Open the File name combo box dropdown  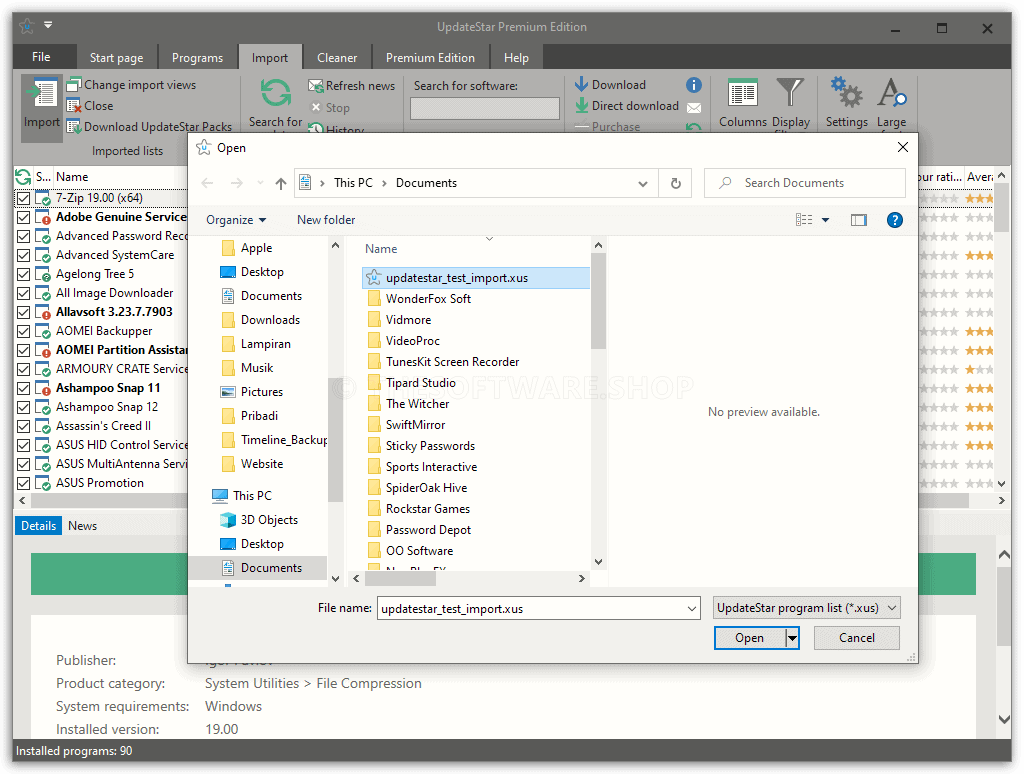tap(692, 609)
